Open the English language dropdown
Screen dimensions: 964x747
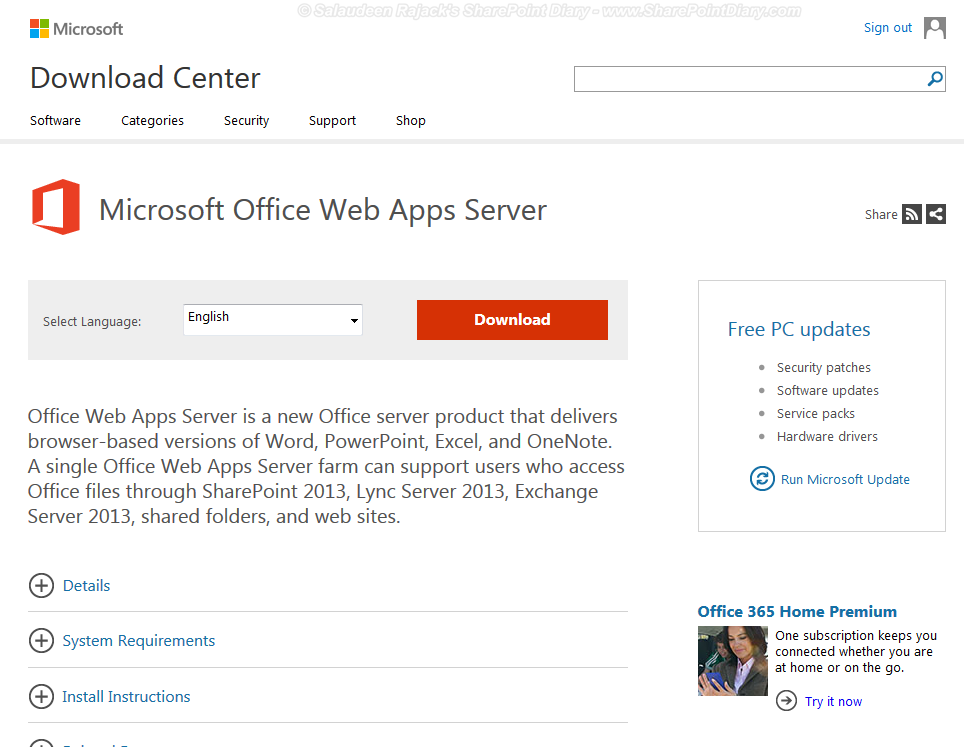273,320
